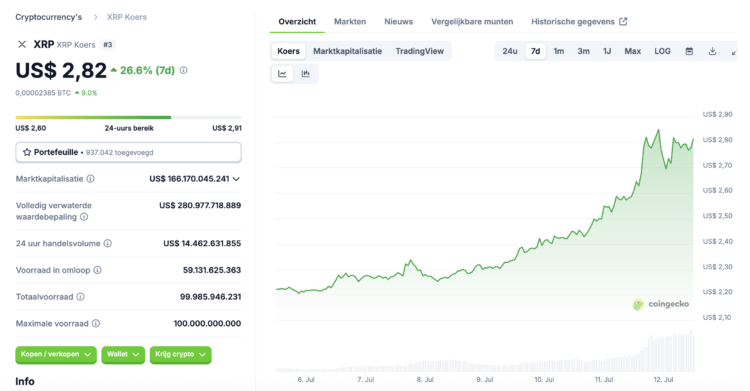Click the 9. Jul date axis label
Viewport: 750px width, 391px height.
pyautogui.click(x=485, y=380)
